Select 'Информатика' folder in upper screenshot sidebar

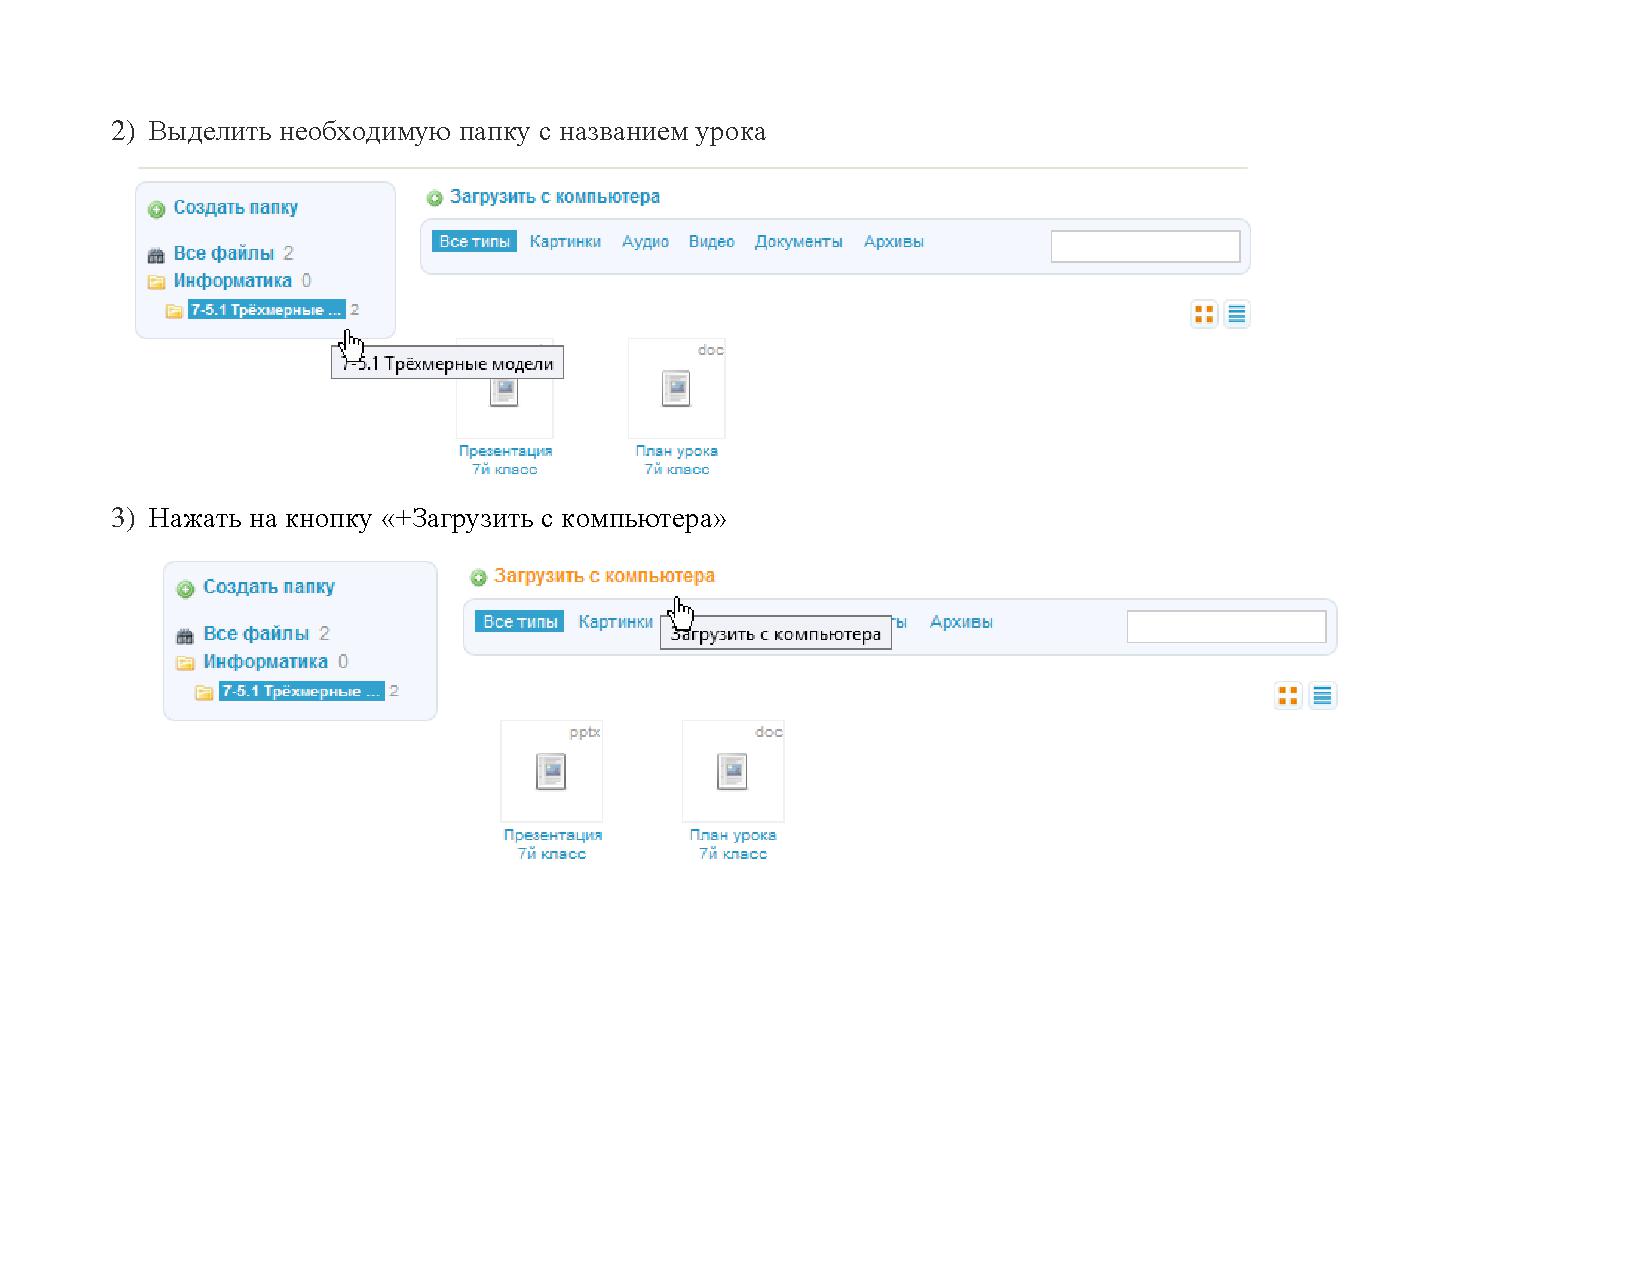pos(233,281)
